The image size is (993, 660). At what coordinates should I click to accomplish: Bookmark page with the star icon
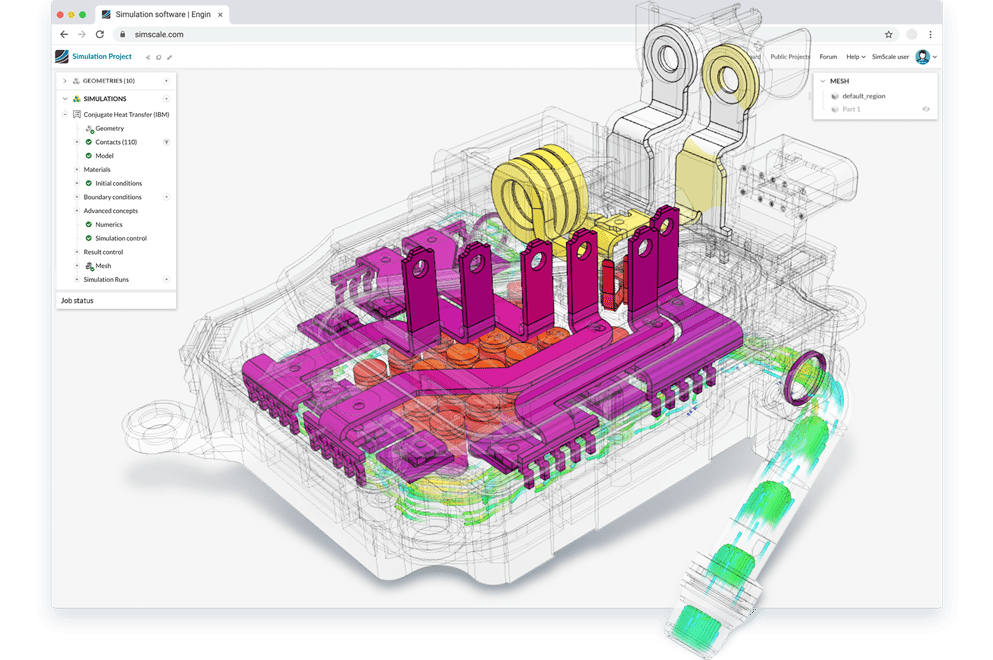(x=888, y=34)
